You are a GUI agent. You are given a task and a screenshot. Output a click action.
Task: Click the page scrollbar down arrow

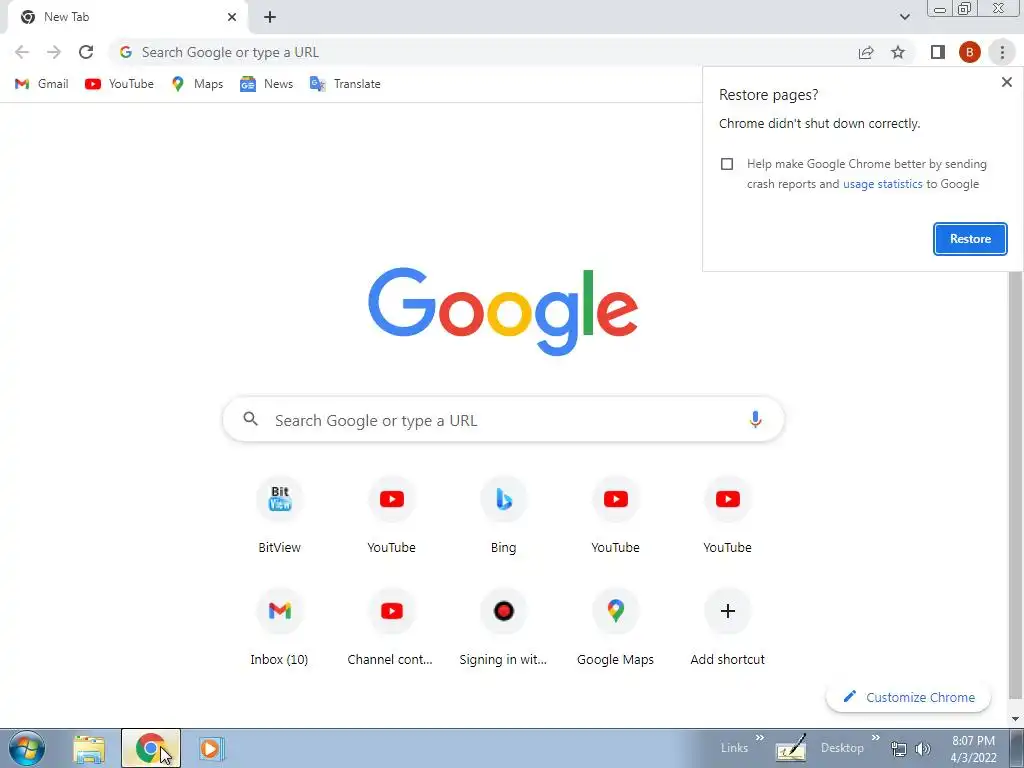click(x=1016, y=719)
